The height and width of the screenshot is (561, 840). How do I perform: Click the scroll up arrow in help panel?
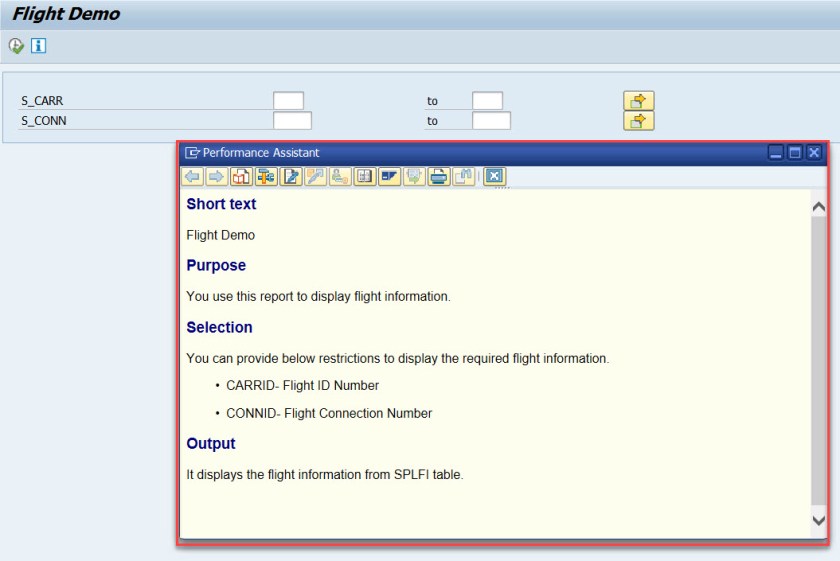(x=819, y=206)
